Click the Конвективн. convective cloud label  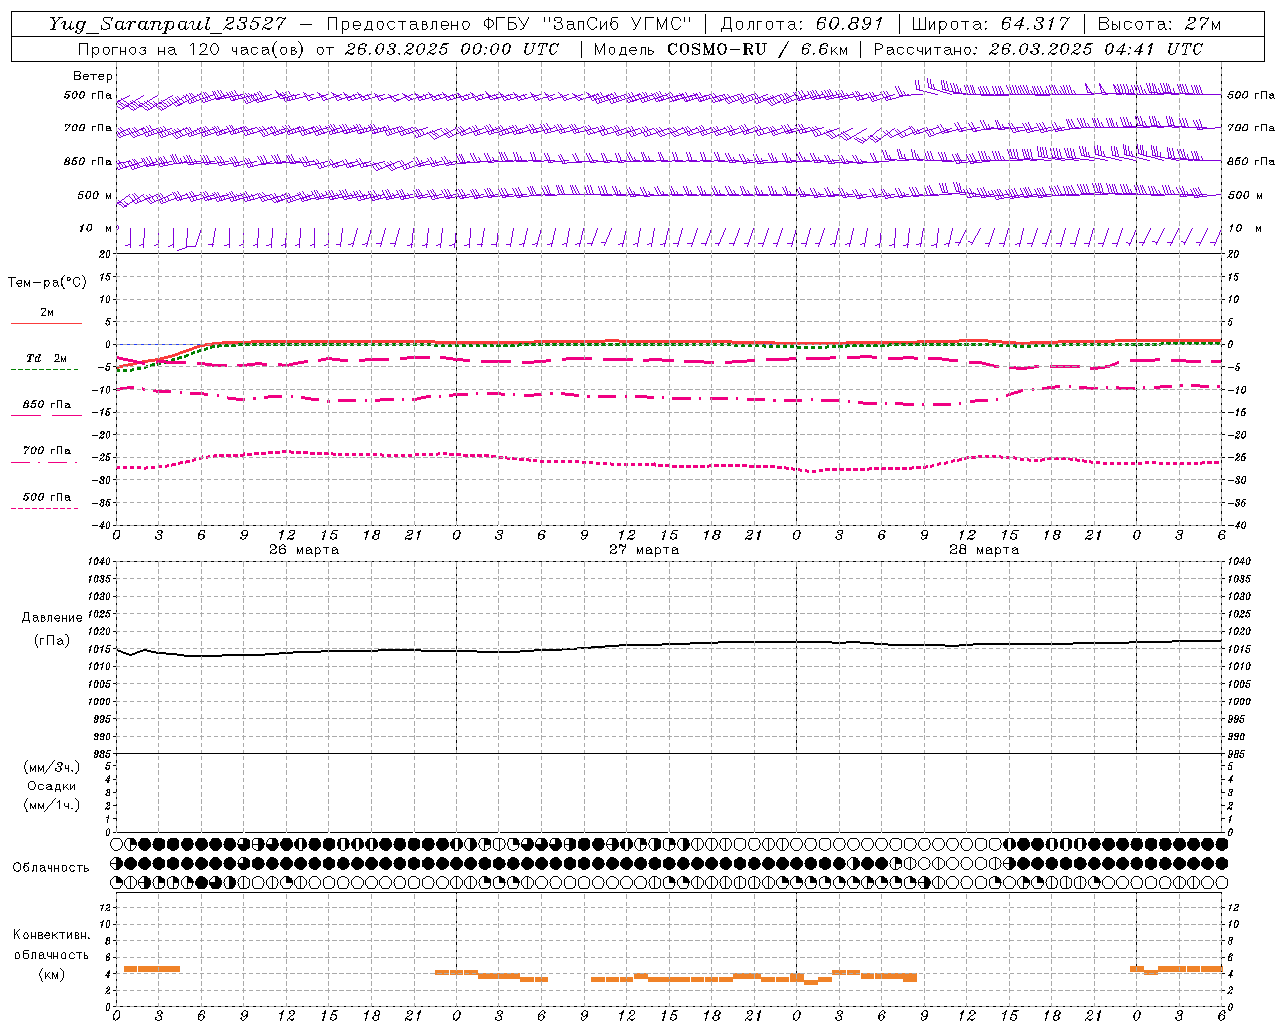[51, 935]
